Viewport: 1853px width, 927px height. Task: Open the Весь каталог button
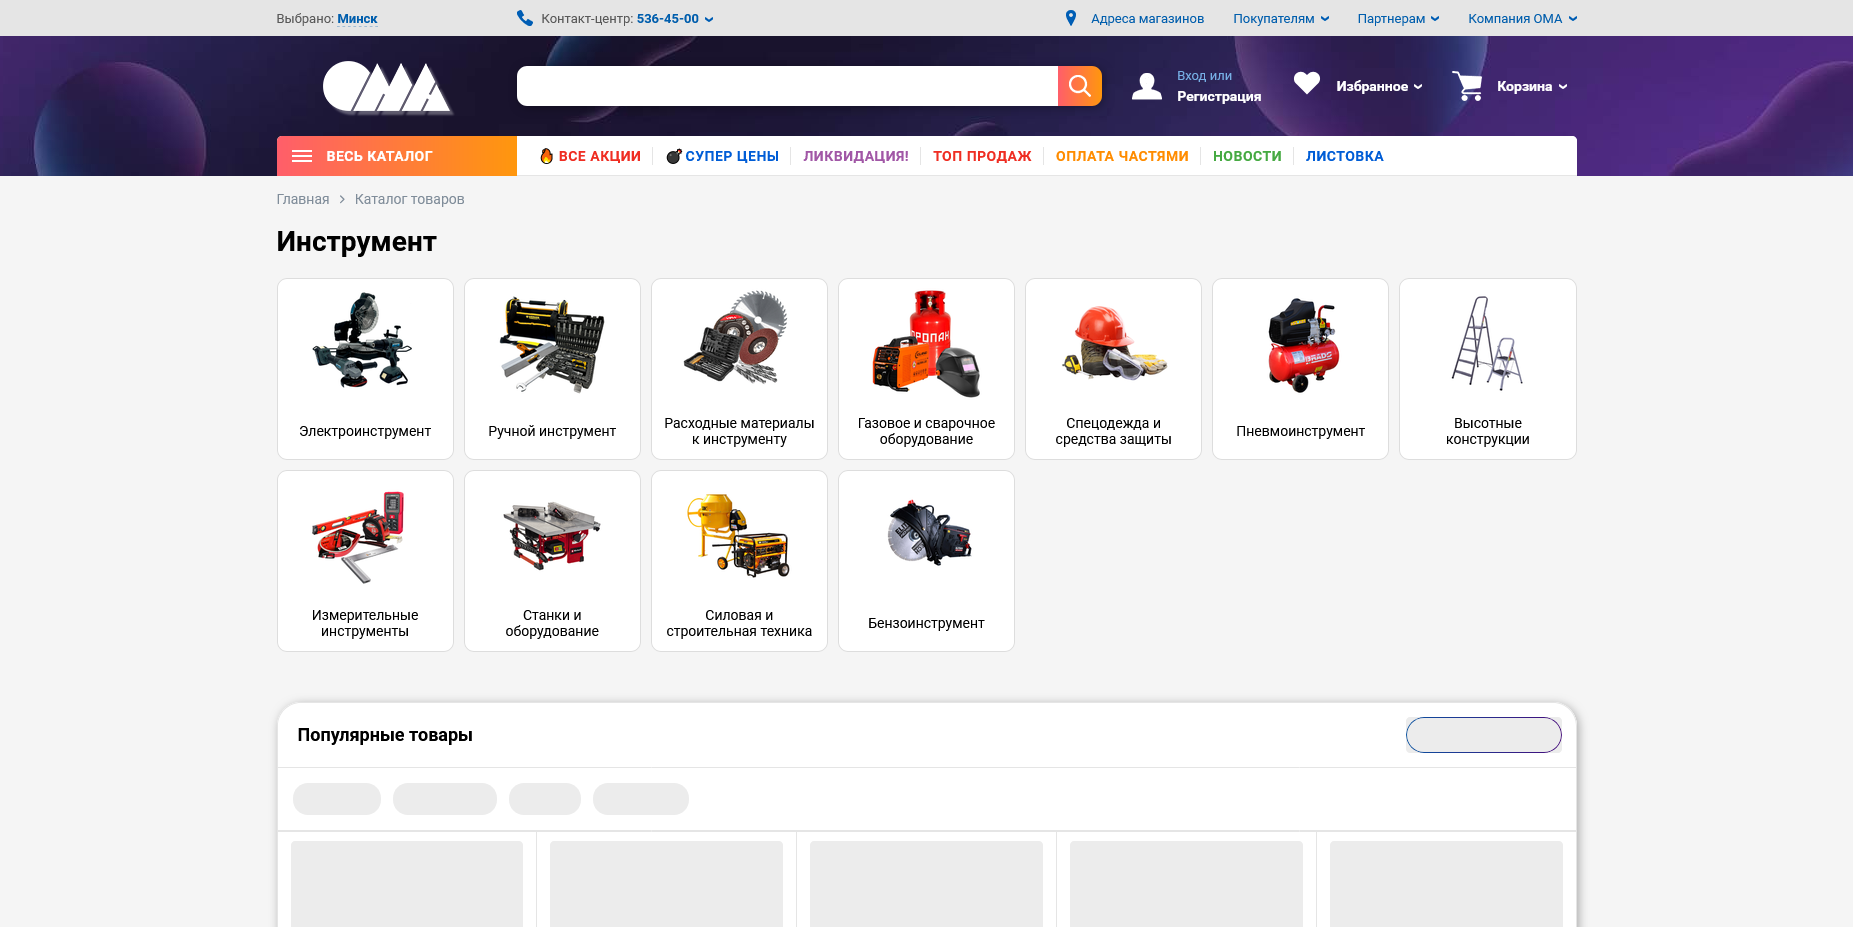click(397, 156)
